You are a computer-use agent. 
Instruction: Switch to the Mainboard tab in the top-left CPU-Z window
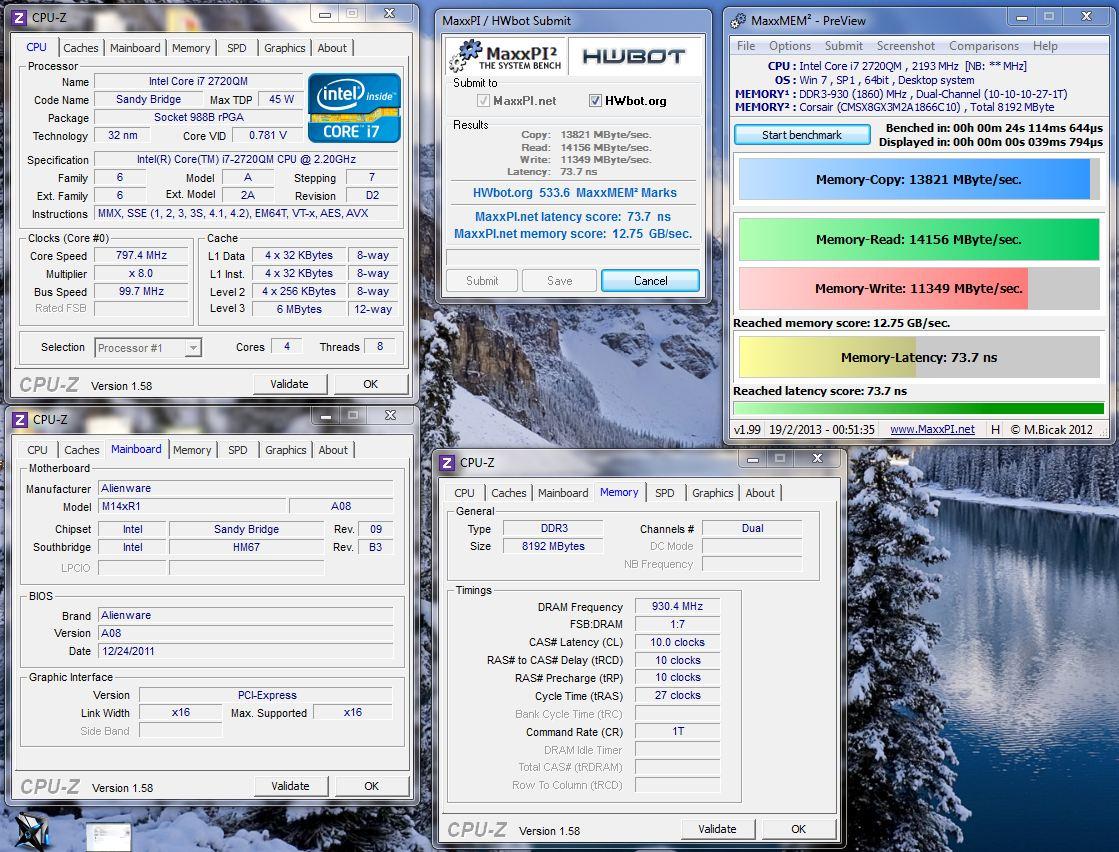coord(135,48)
